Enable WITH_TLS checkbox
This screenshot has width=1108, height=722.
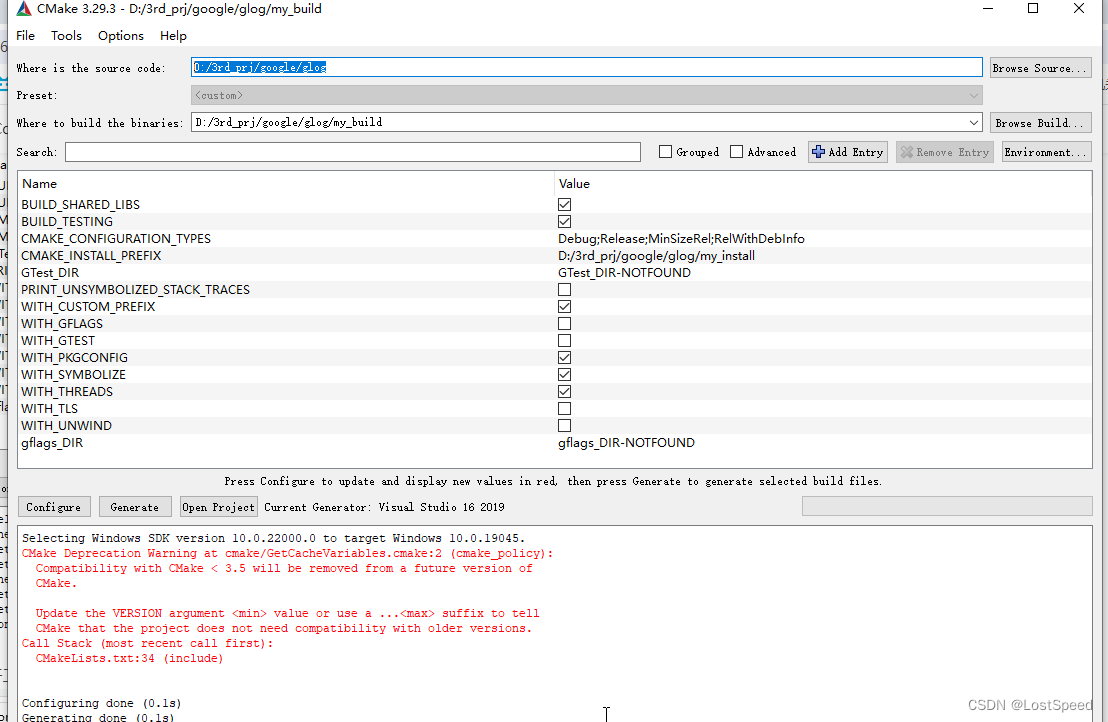[x=564, y=408]
